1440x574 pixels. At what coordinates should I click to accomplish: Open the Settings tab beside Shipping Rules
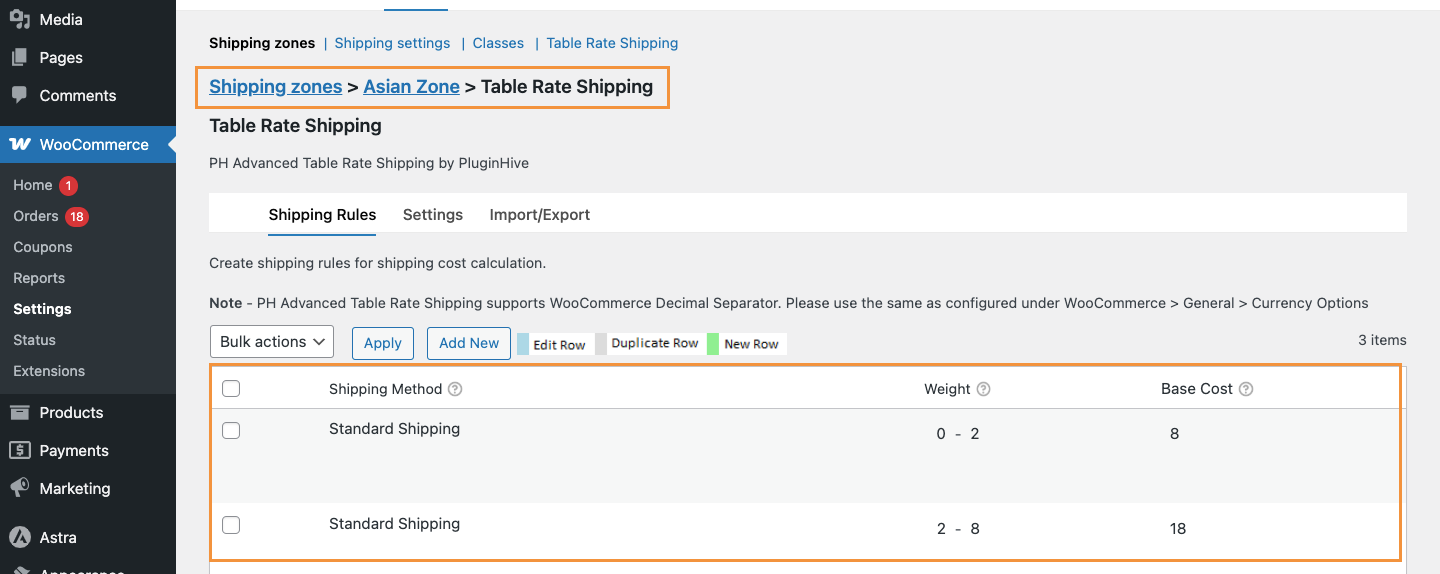point(432,215)
